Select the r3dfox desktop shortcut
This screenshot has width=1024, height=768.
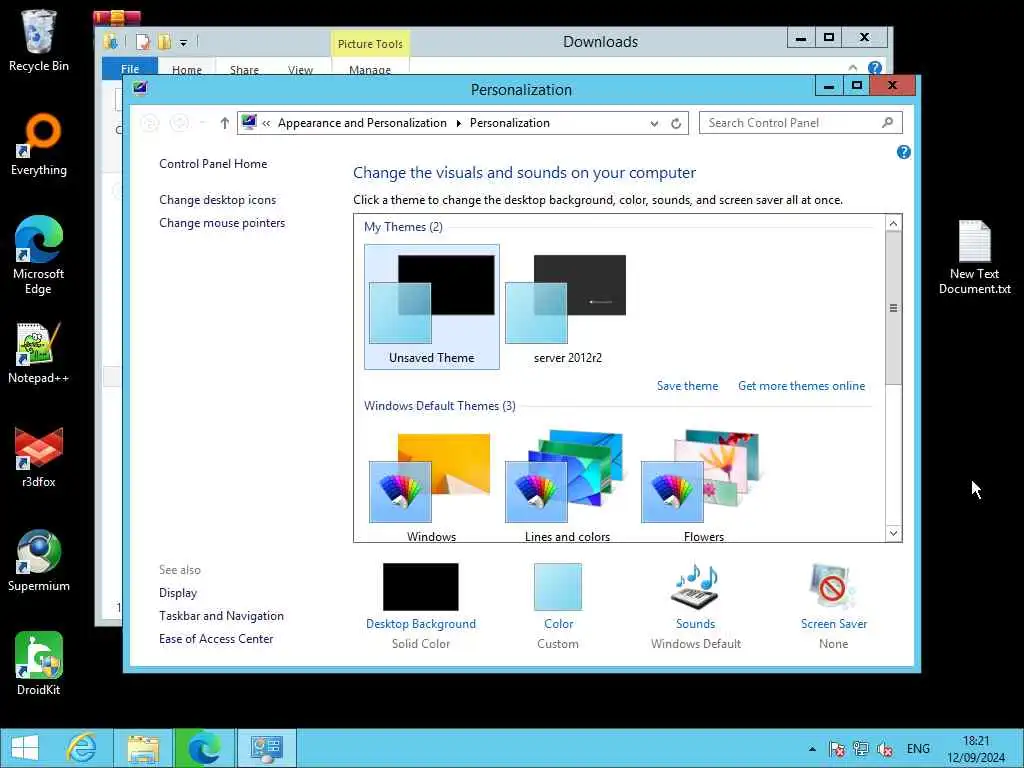coord(38,457)
